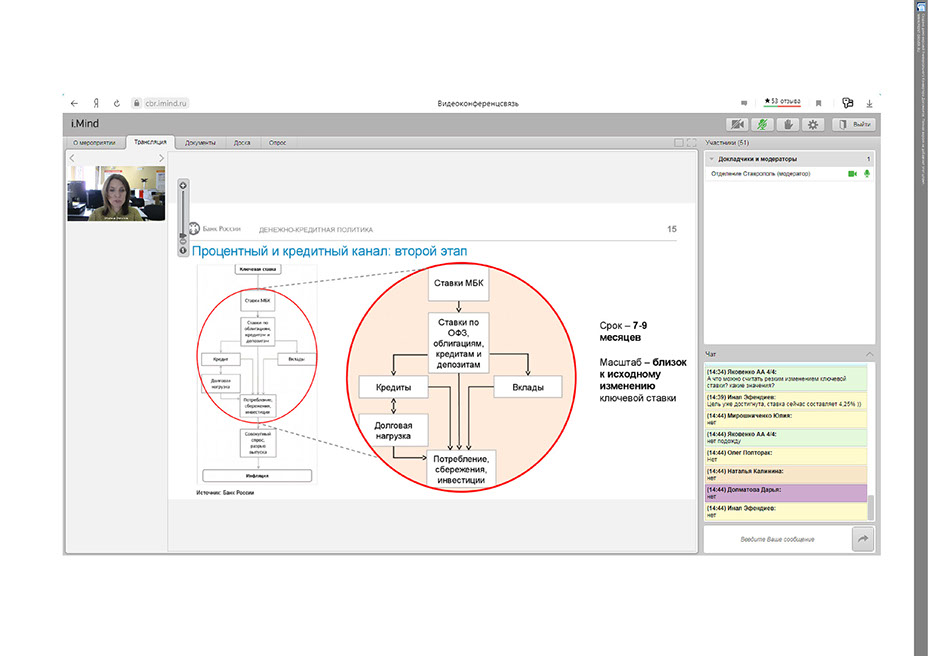Toggle the muted microphone button
Viewport: 928px width, 656px height.
point(764,124)
